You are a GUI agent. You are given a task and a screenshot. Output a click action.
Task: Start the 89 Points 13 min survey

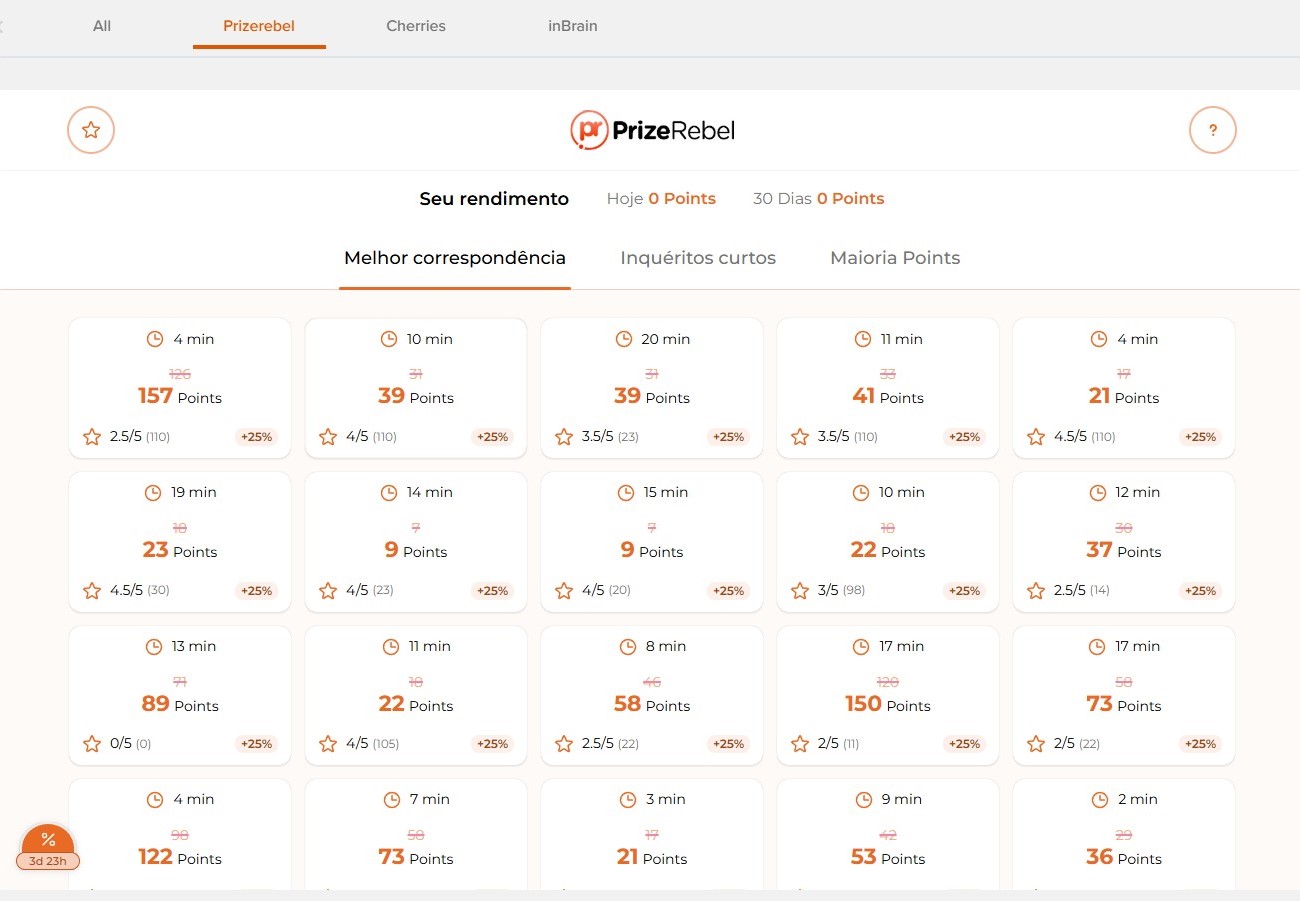180,695
